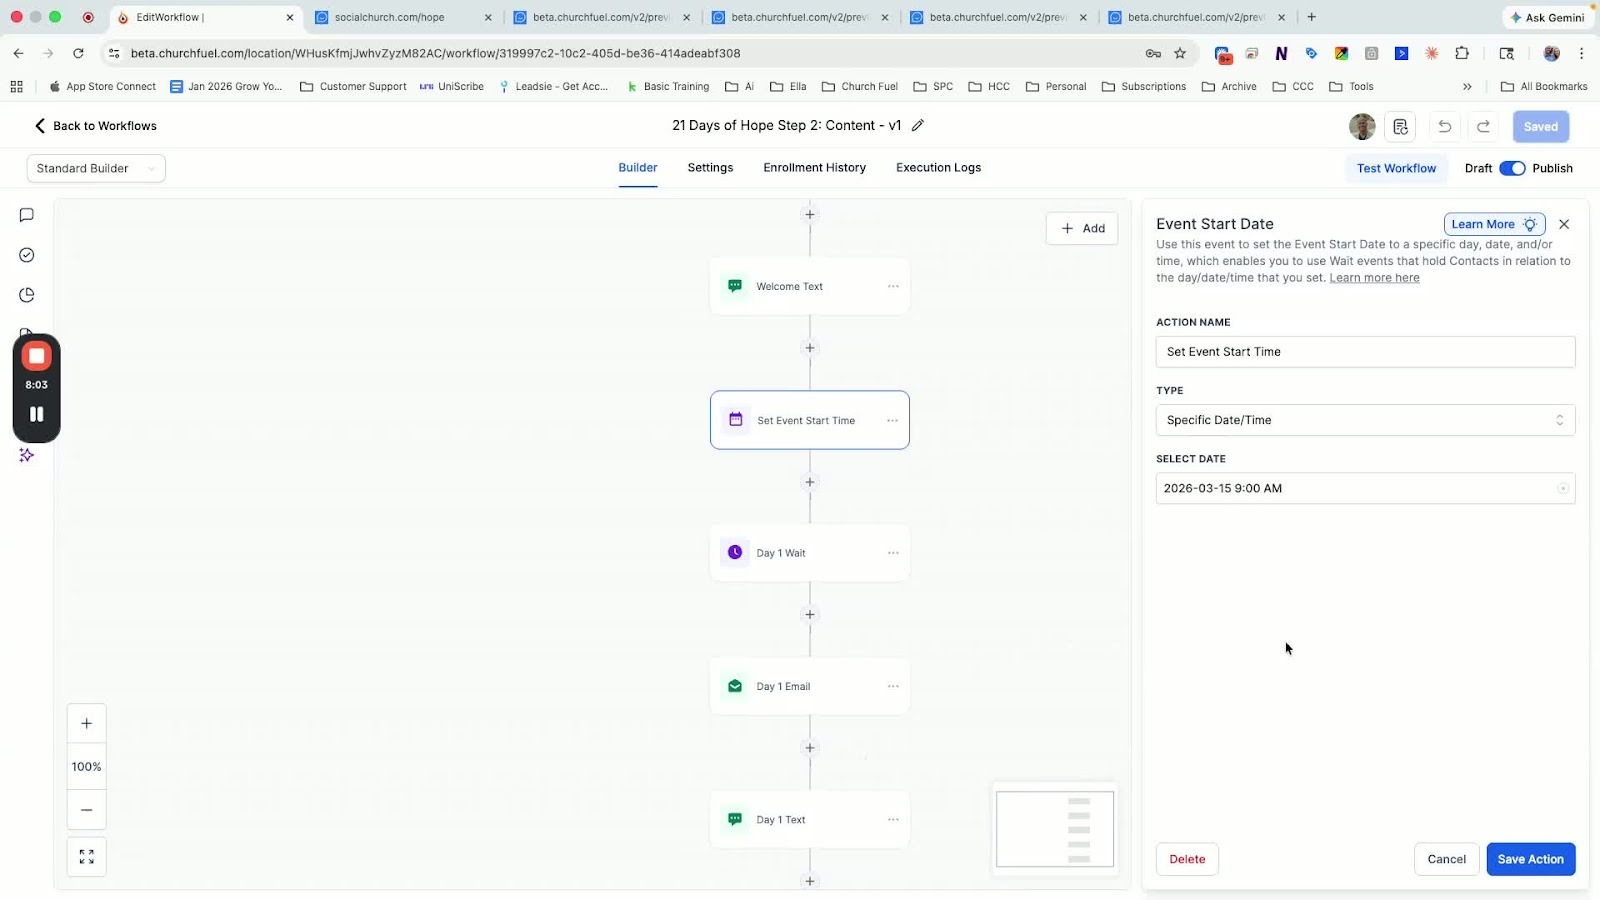
Task: Click the clear icon in the Select Date field
Action: click(x=1563, y=488)
